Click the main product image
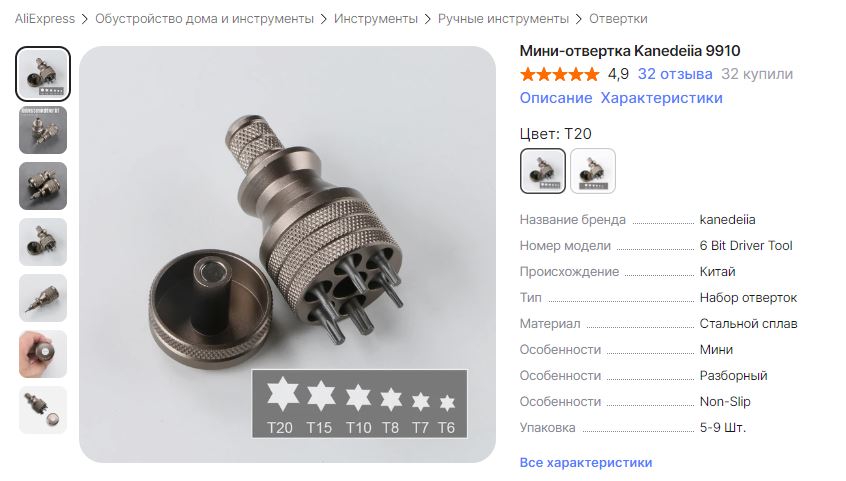846x481 pixels. pos(288,254)
